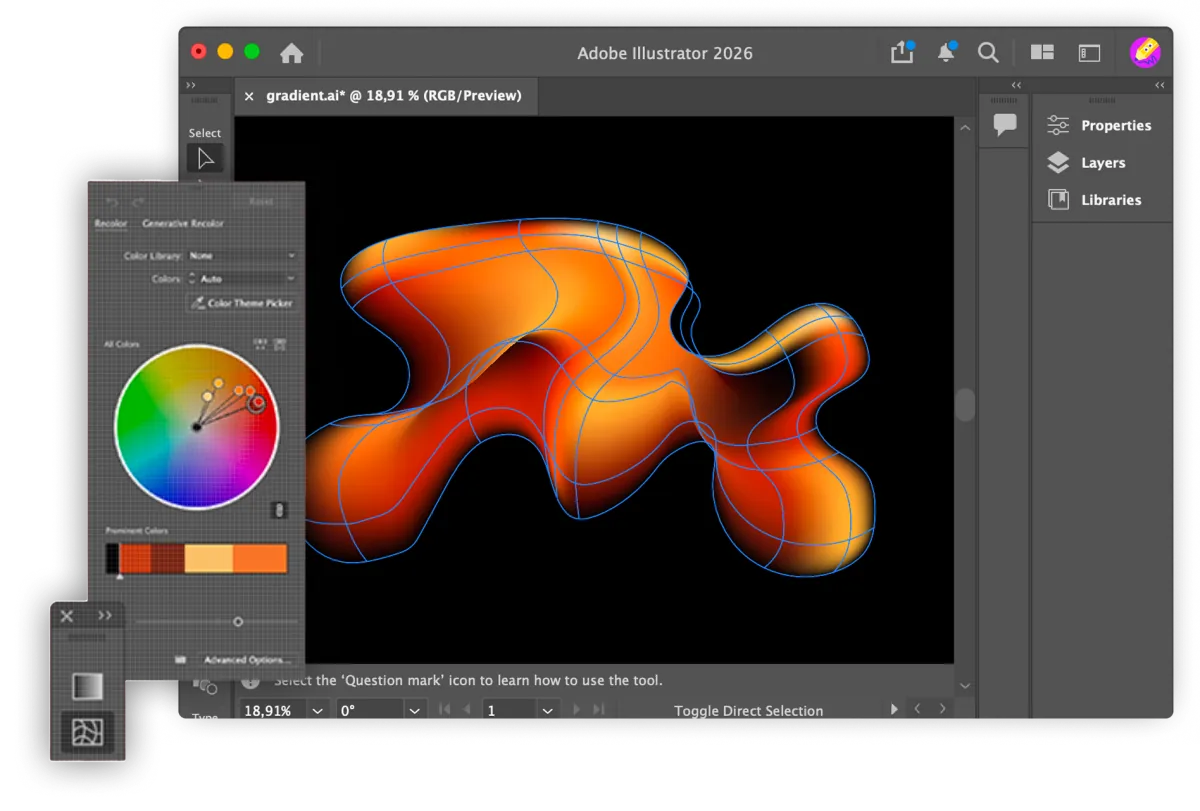Open the Layers panel
The width and height of the screenshot is (1200, 811).
(1102, 163)
